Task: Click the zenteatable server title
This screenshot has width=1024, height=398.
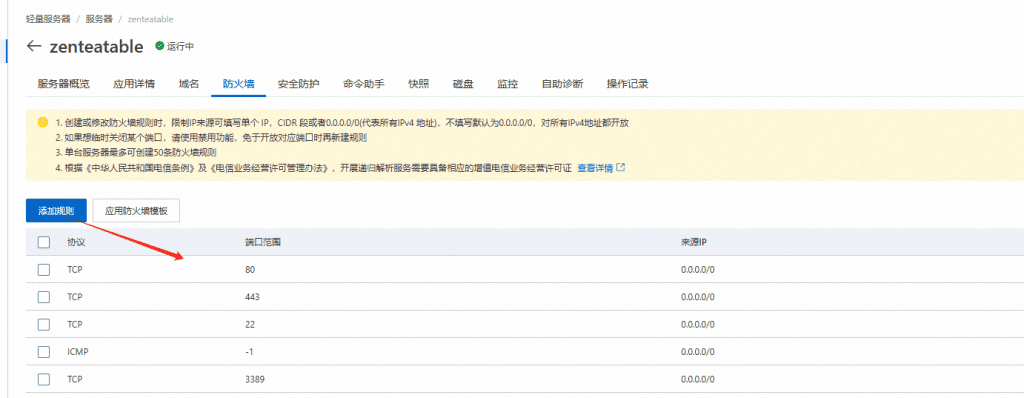Action: click(x=96, y=46)
